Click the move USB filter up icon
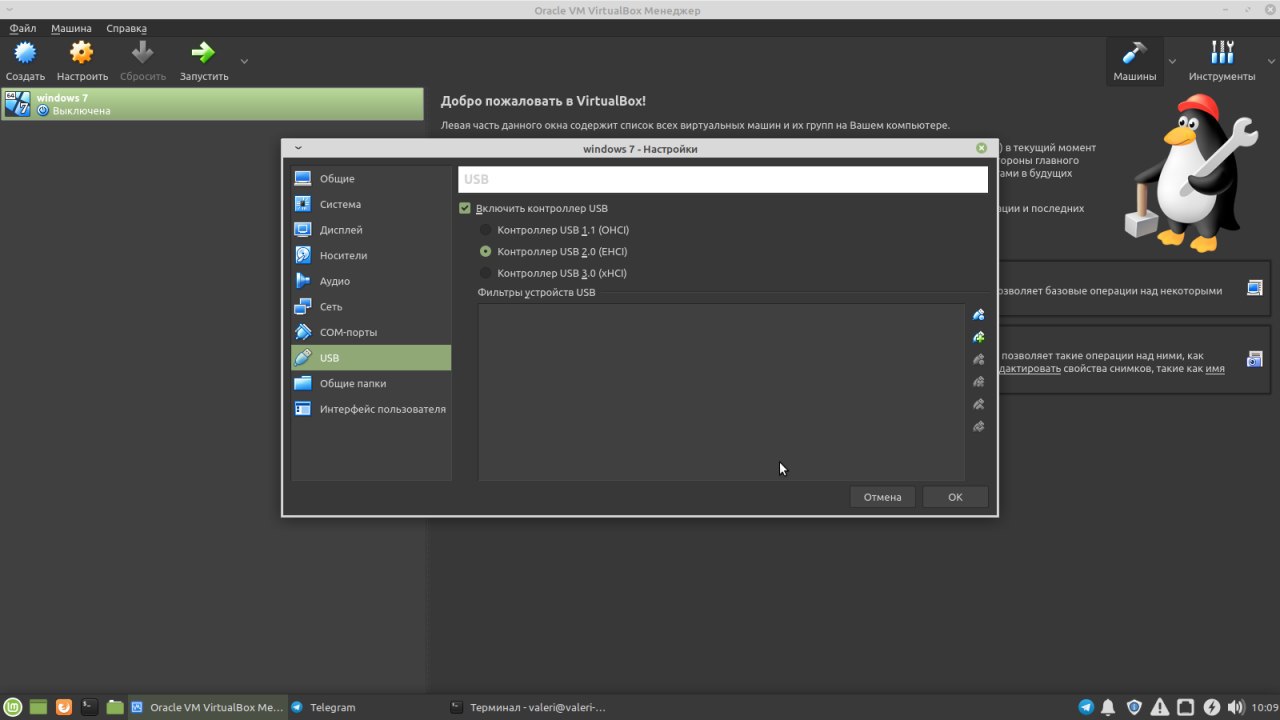 click(979, 404)
